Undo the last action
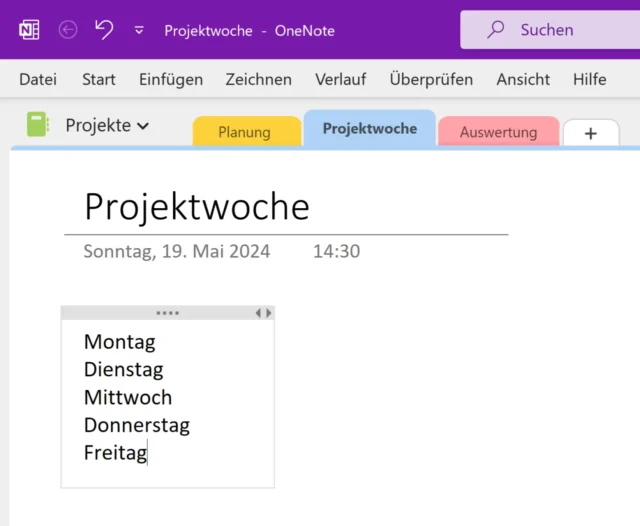Viewport: 640px width, 526px height. point(104,30)
